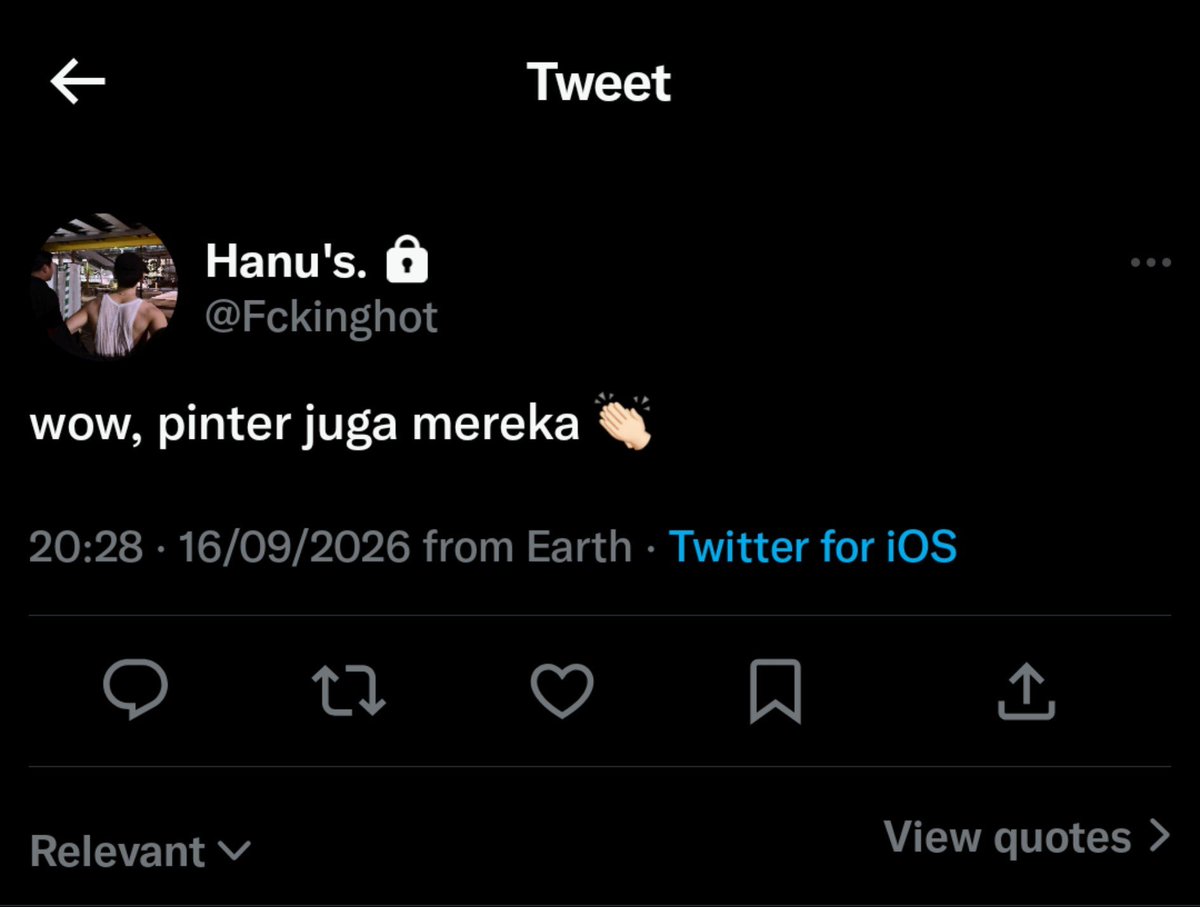Go back using the left arrow

click(78, 82)
